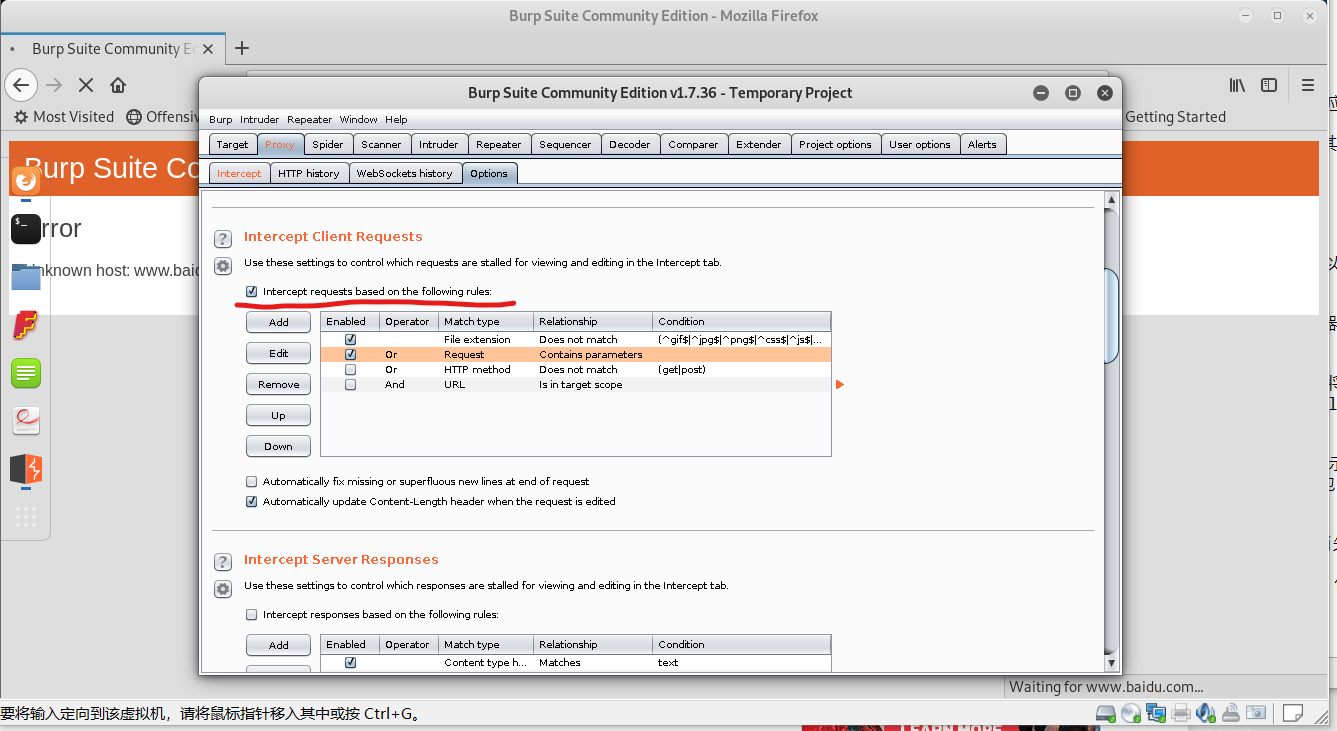Screen dimensions: 1337x731
Task: Move rule up with Up button
Action: pyautogui.click(x=278, y=415)
